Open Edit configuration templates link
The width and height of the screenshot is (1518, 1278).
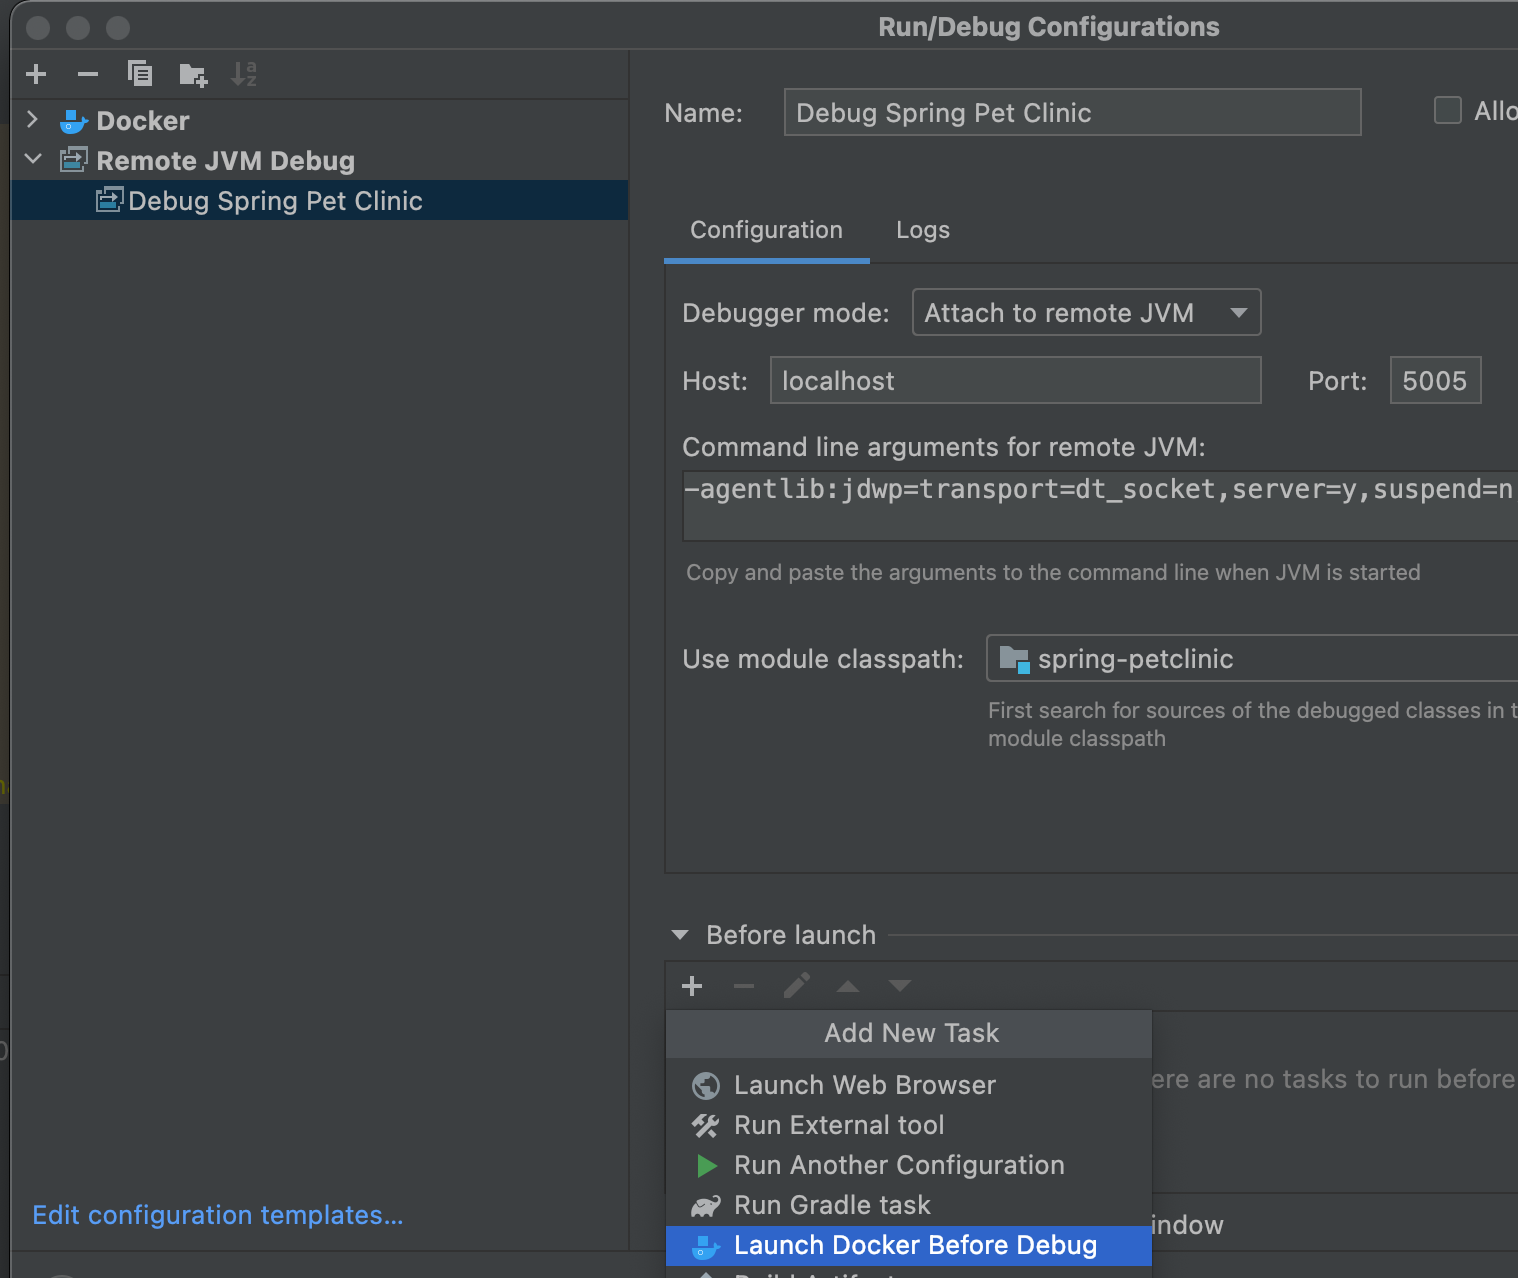218,1215
